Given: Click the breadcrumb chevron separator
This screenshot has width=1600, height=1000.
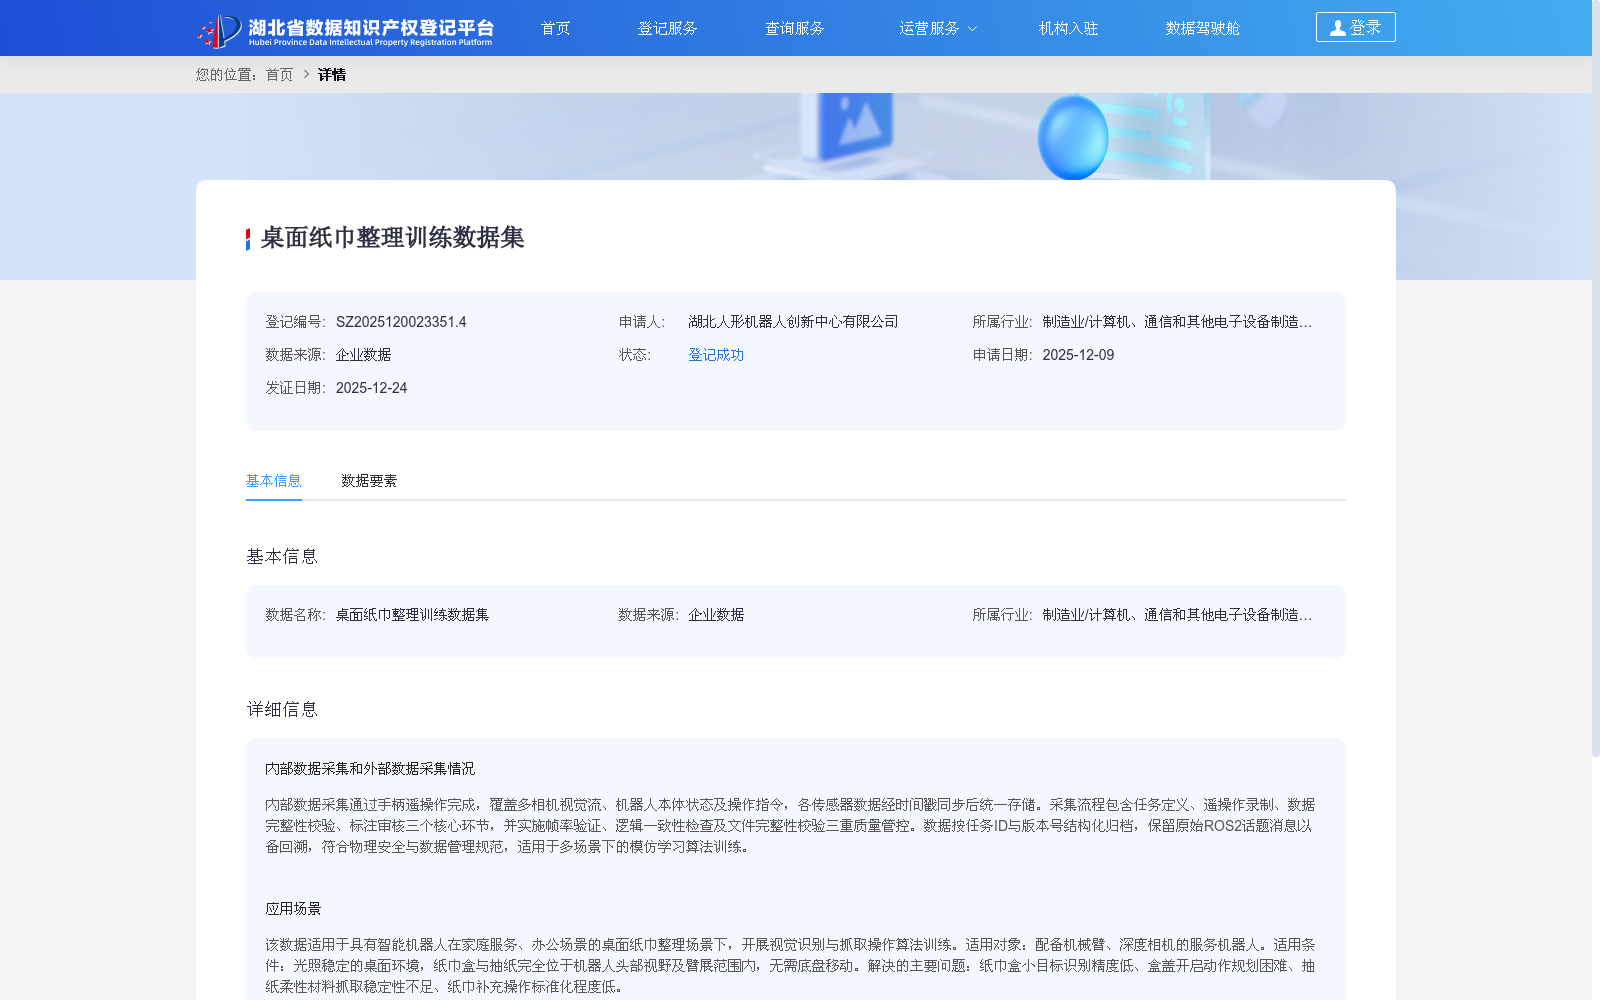Looking at the screenshot, I should click(x=306, y=74).
